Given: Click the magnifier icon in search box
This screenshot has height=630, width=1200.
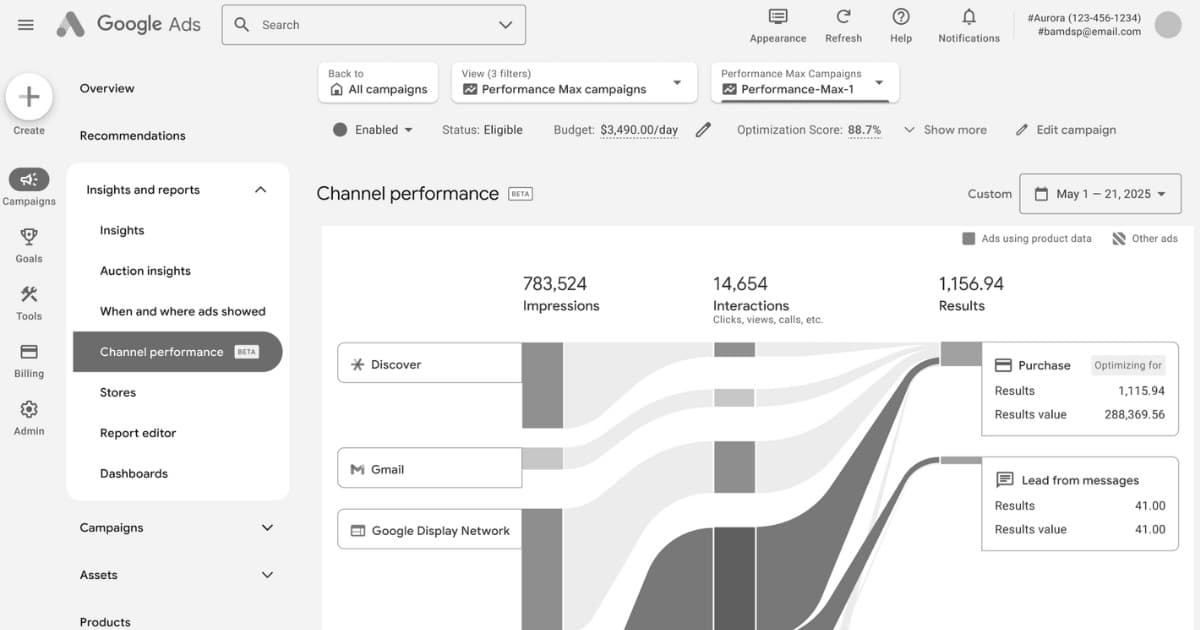Looking at the screenshot, I should tap(242, 25).
